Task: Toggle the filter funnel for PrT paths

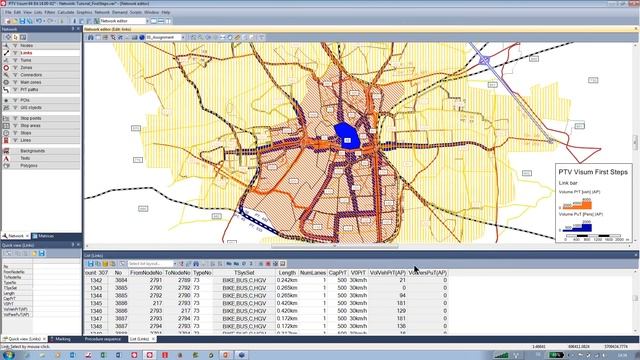Action: (x=15, y=89)
